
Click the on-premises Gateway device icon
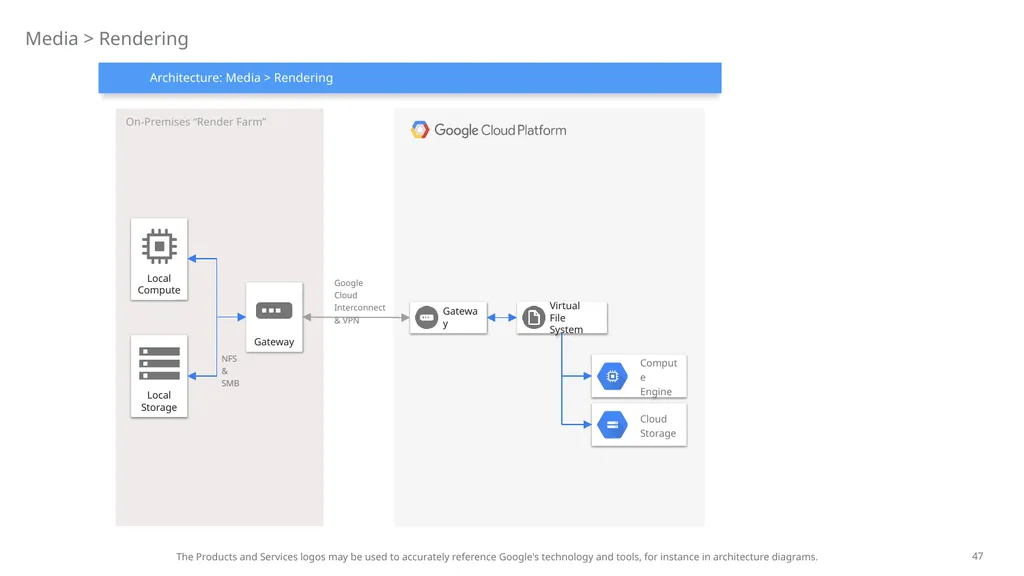point(274,310)
